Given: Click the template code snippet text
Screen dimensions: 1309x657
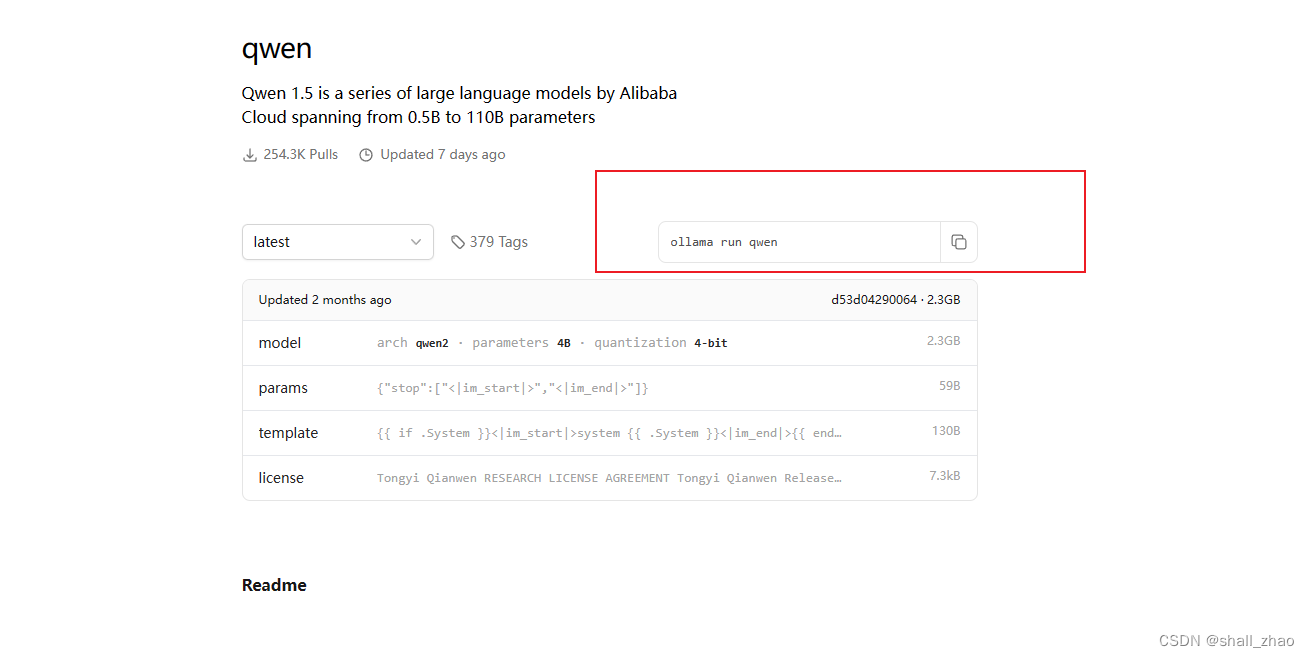Looking at the screenshot, I should click(x=609, y=433).
